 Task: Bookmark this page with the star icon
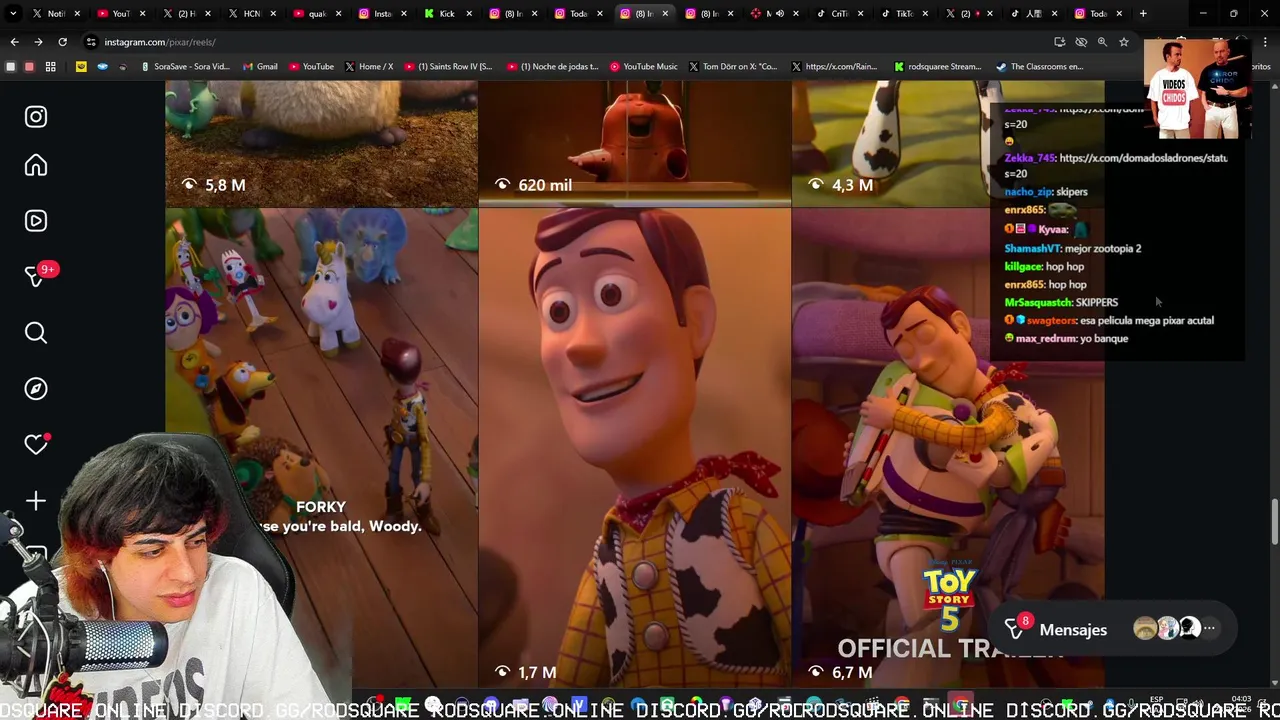click(1124, 42)
